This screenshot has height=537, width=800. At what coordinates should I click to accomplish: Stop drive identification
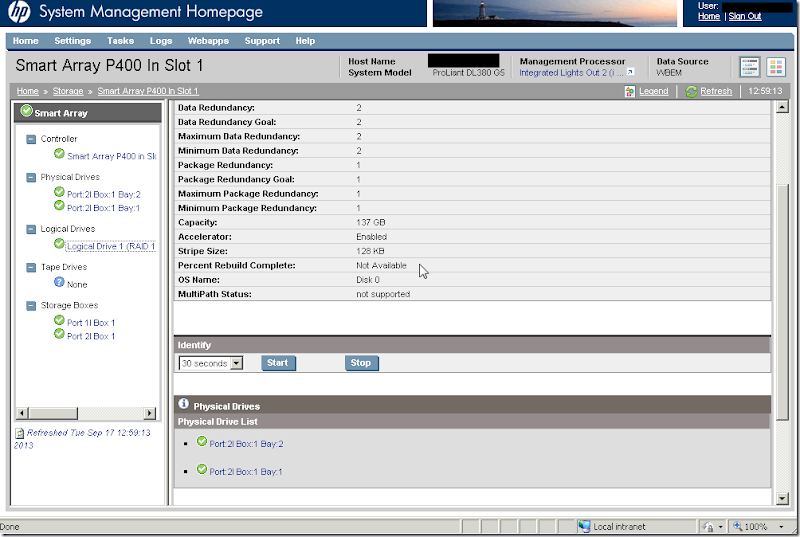pos(361,363)
